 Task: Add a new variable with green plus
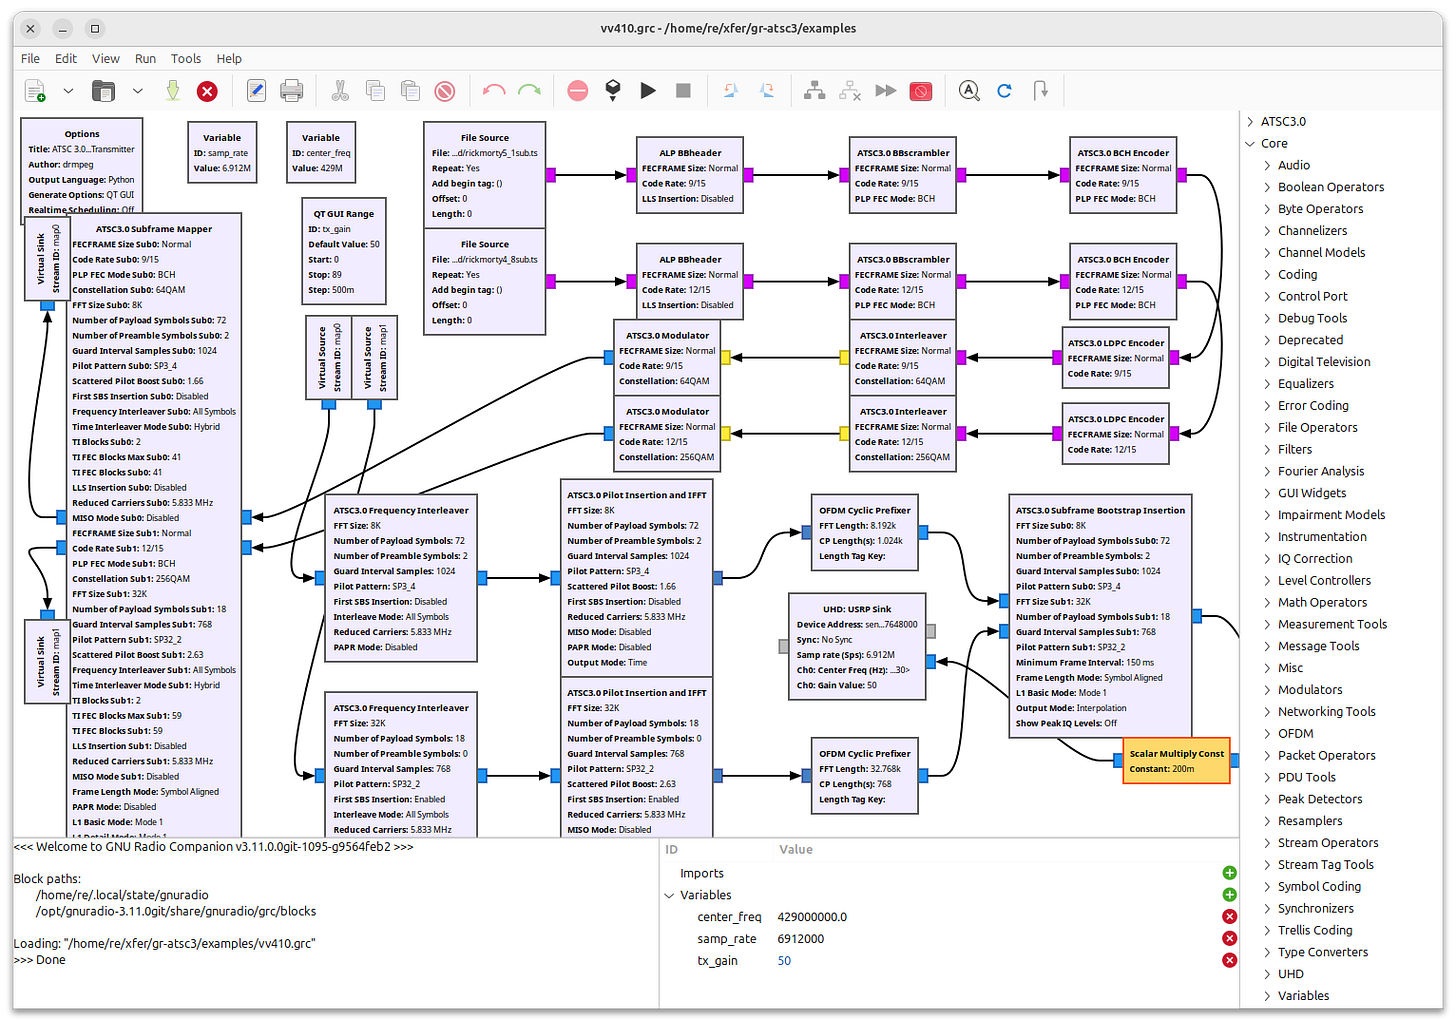coord(1229,895)
